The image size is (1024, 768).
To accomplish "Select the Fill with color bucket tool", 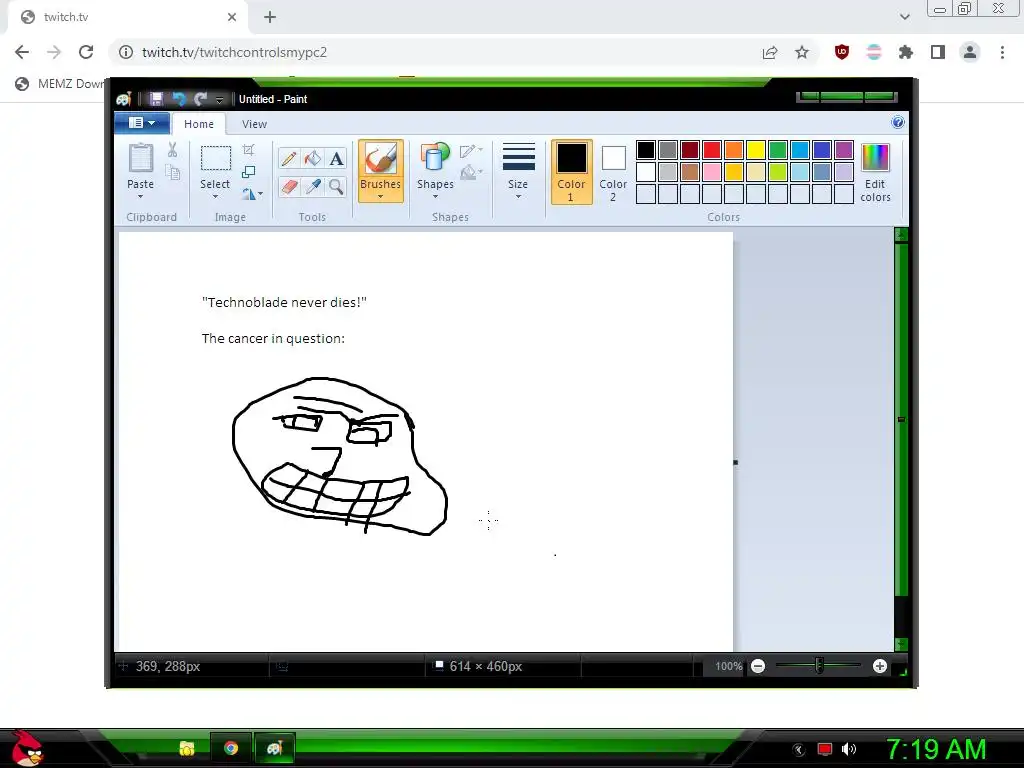I will (313, 159).
